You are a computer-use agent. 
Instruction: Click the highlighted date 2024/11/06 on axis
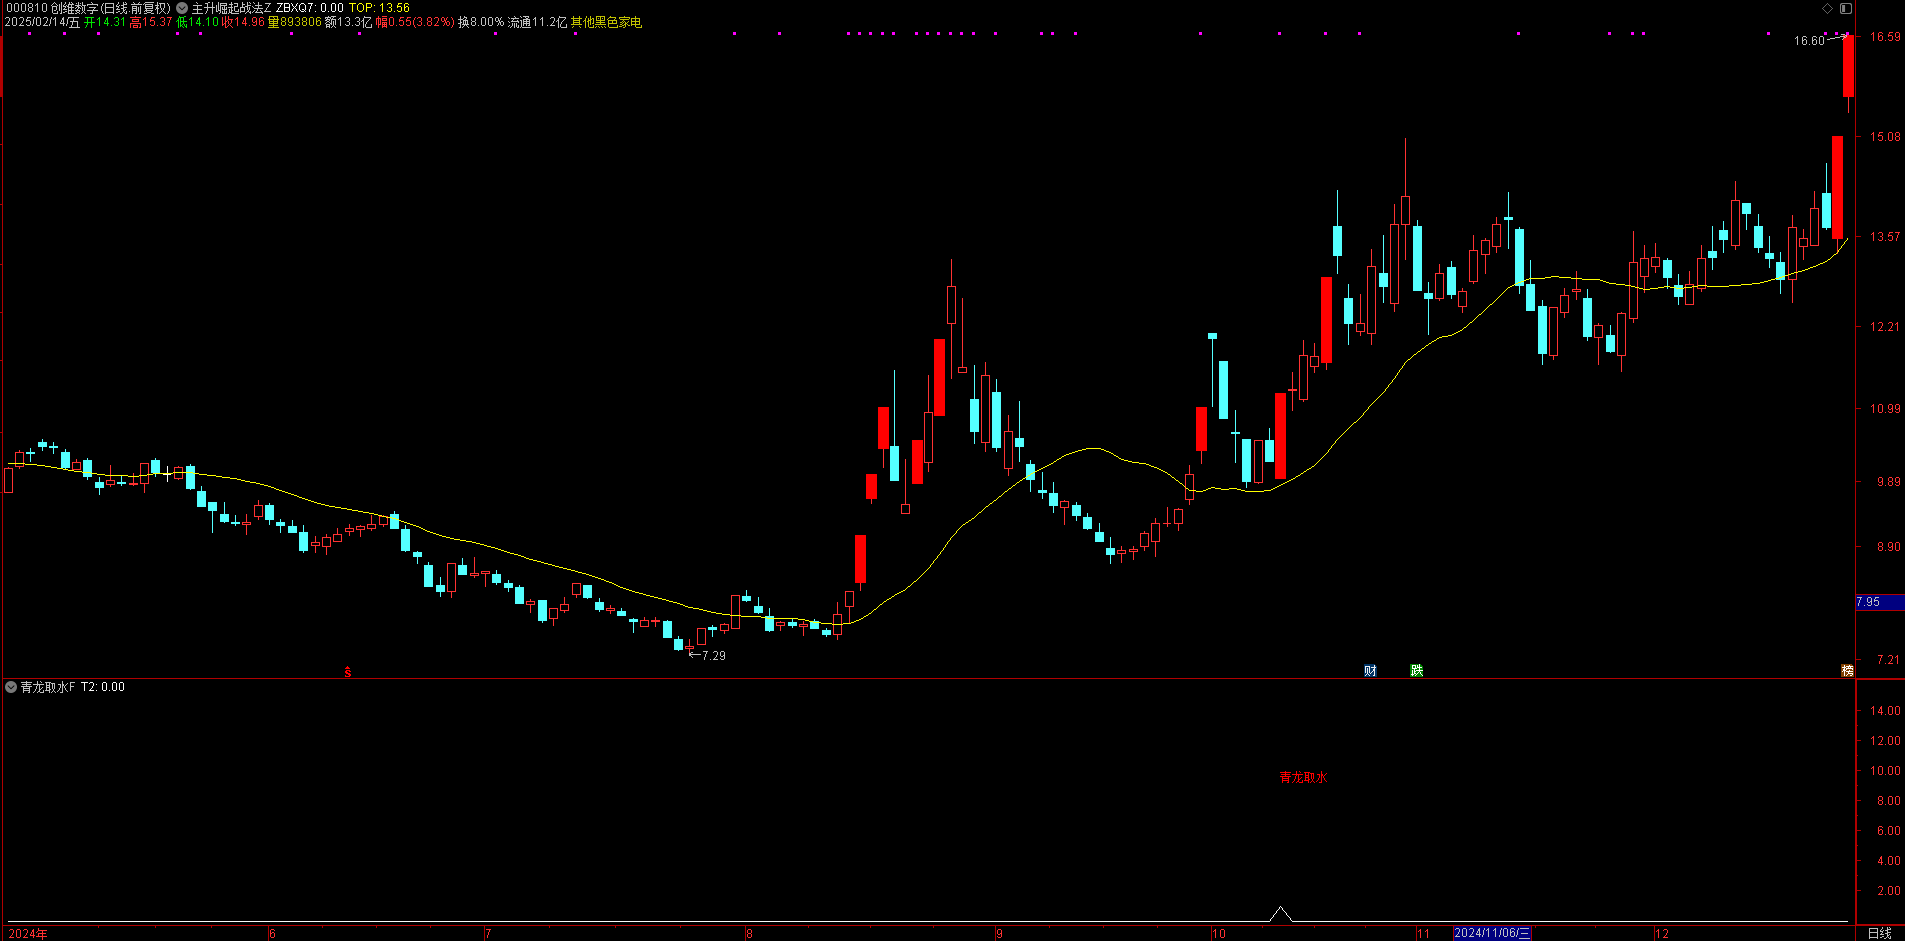pos(1491,933)
